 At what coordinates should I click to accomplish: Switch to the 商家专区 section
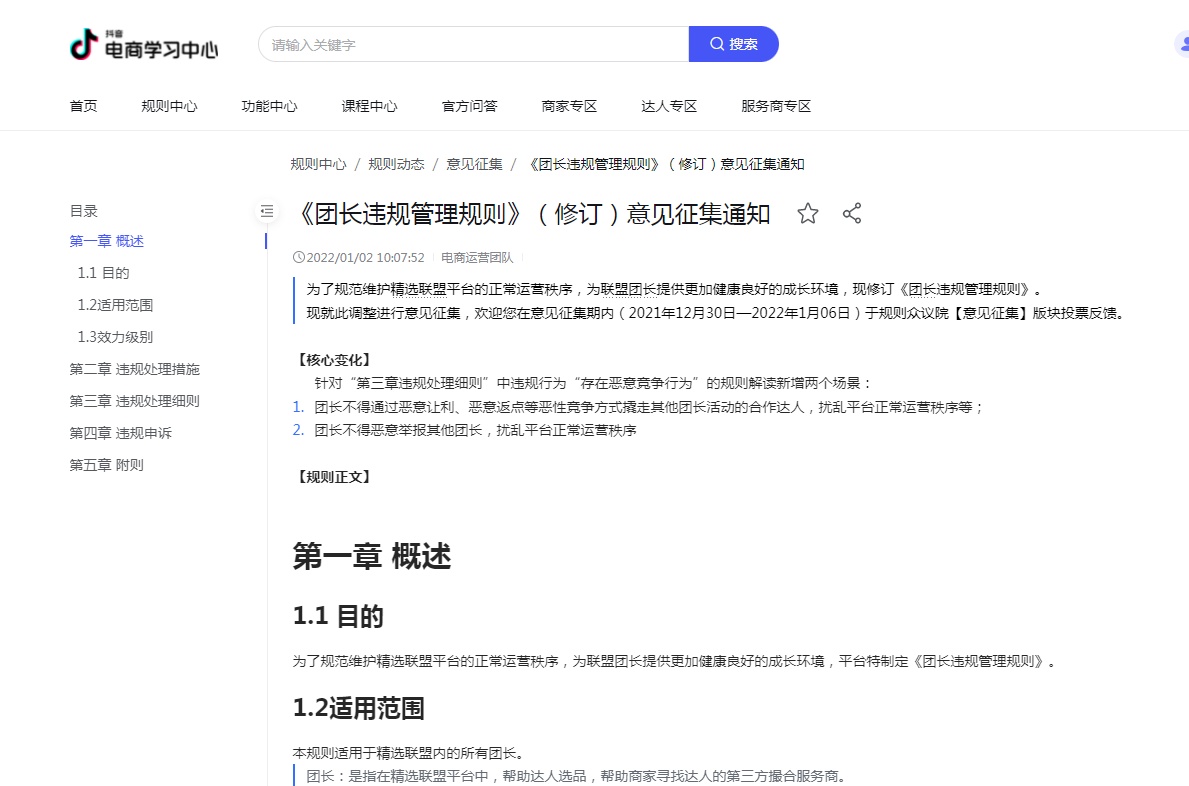pyautogui.click(x=569, y=106)
